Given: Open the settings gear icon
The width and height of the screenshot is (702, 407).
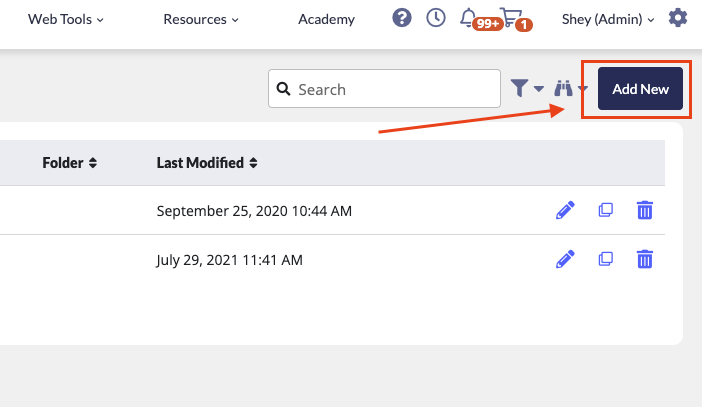Looking at the screenshot, I should 678,18.
